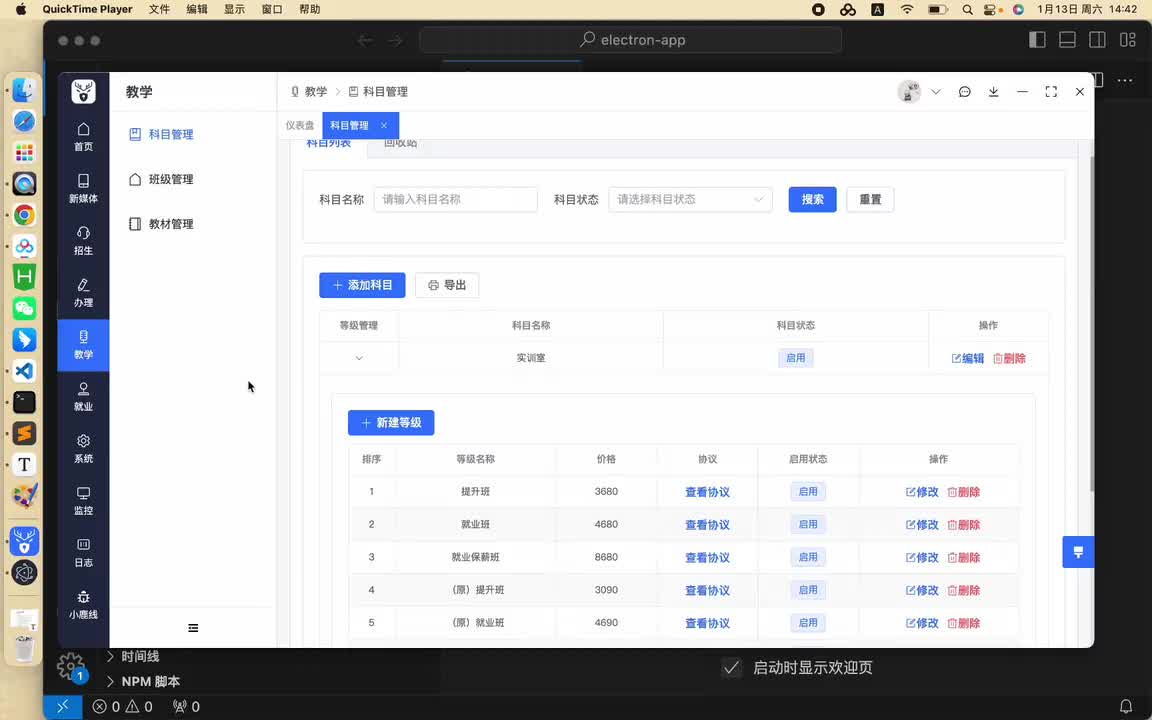Expand NPM 脚本 section in VS Code
Screen dimensions: 1152x720
(143, 681)
